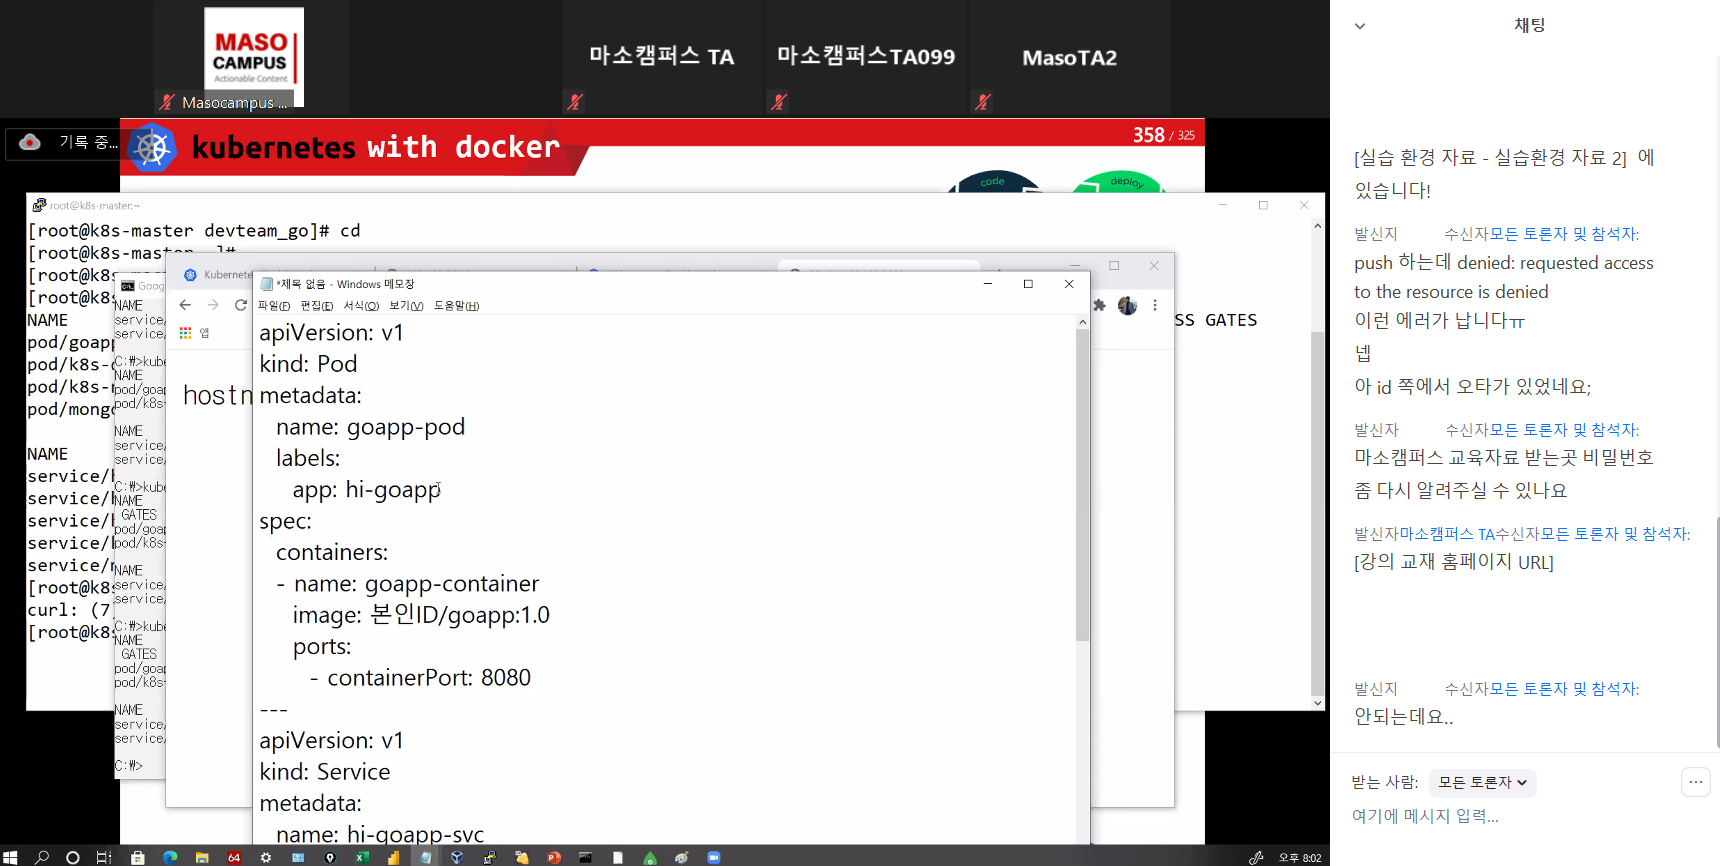Open the chat more options ellipsis button
This screenshot has height=866, width=1720.
pos(1695,782)
